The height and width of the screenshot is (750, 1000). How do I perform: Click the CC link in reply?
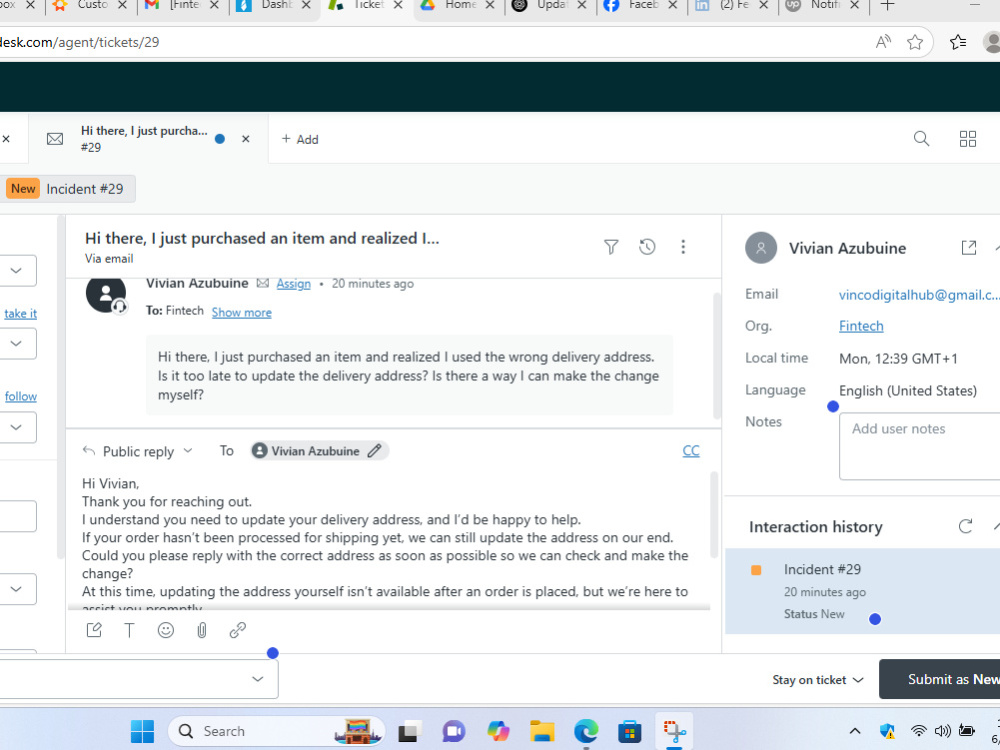click(691, 451)
